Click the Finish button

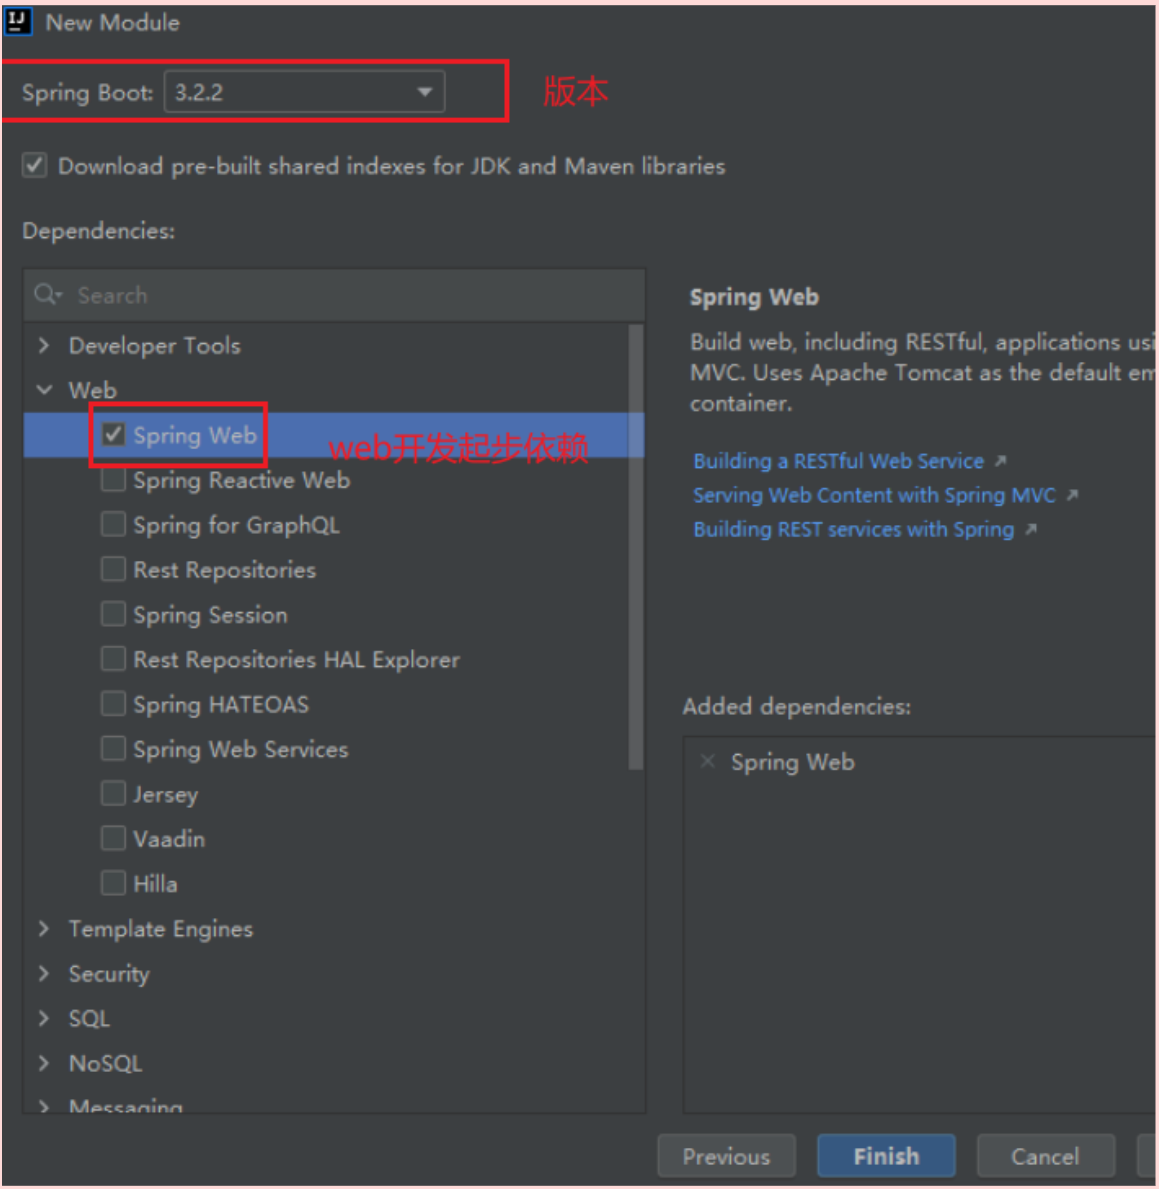[x=885, y=1155]
